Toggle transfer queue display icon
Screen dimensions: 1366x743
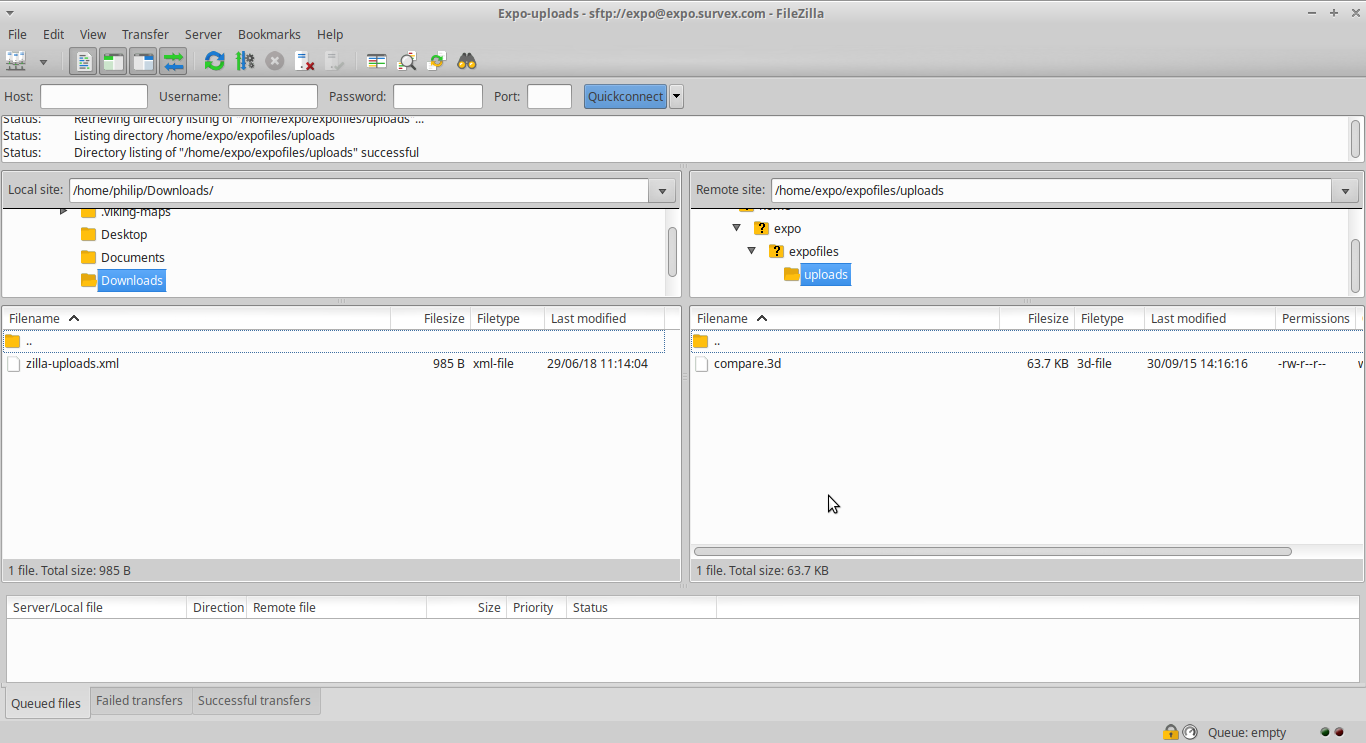click(174, 62)
